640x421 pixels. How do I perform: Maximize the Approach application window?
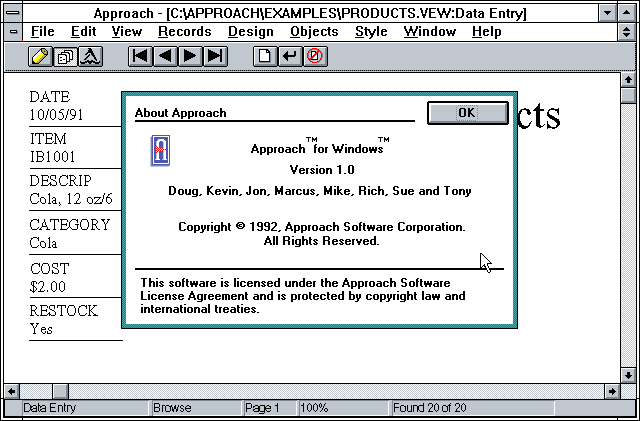pos(627,13)
